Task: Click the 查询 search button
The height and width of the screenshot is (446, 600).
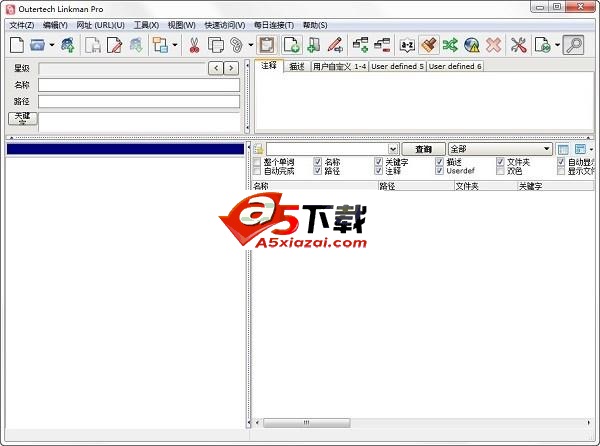Action: (424, 149)
